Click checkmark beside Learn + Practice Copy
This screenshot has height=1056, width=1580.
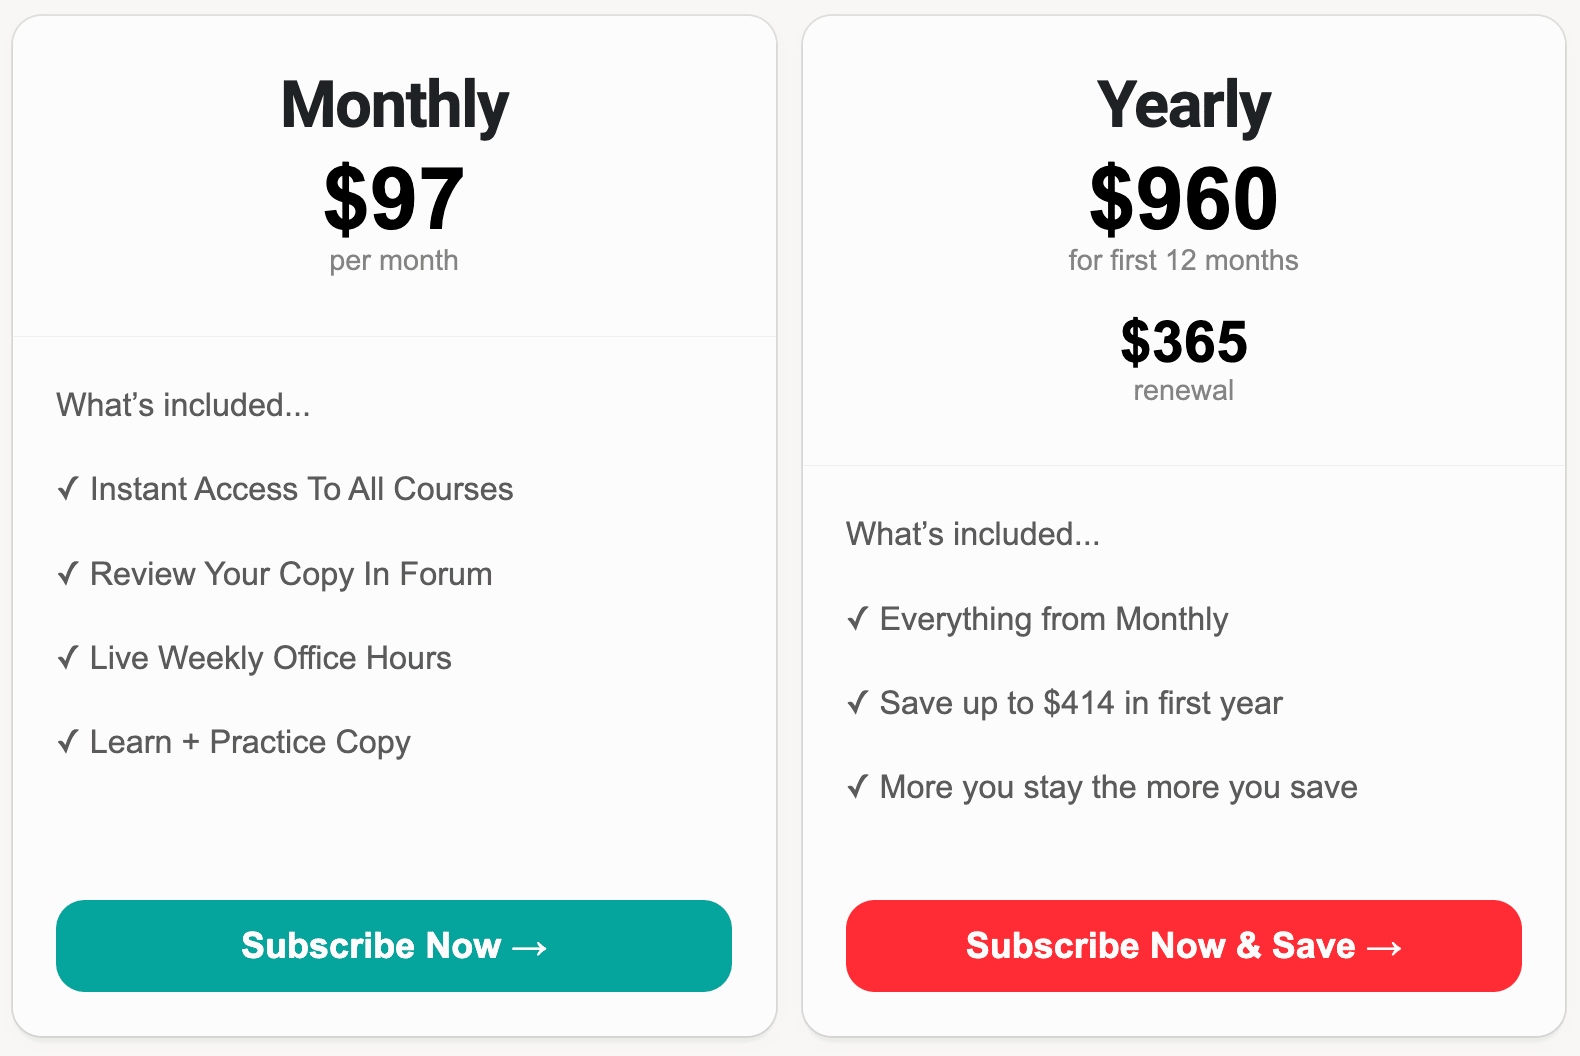tap(68, 742)
